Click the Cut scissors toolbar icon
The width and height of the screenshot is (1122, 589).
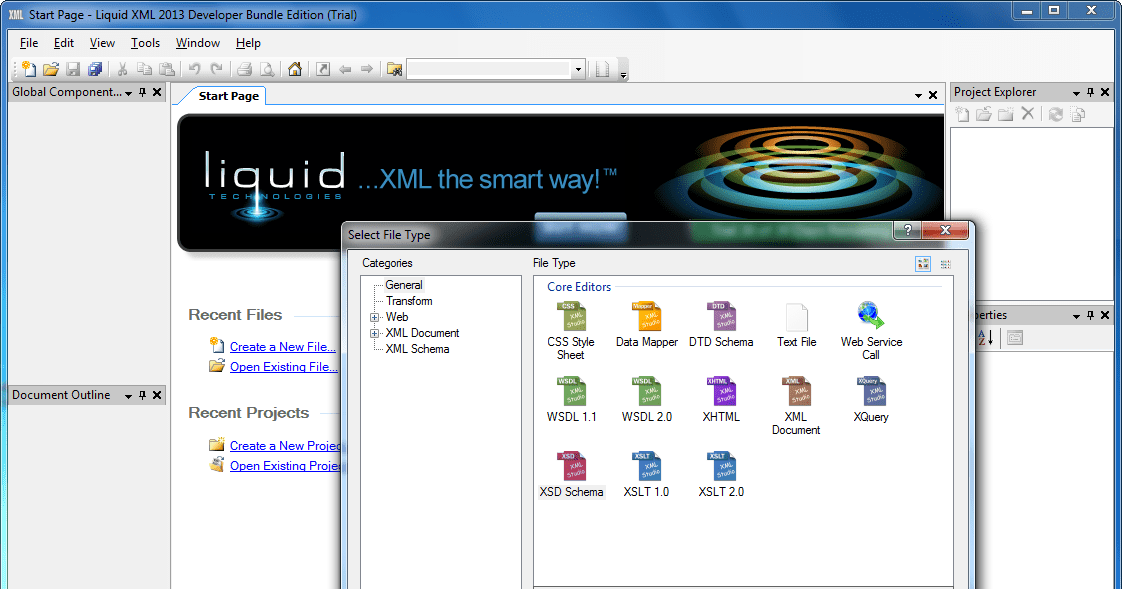coord(122,69)
